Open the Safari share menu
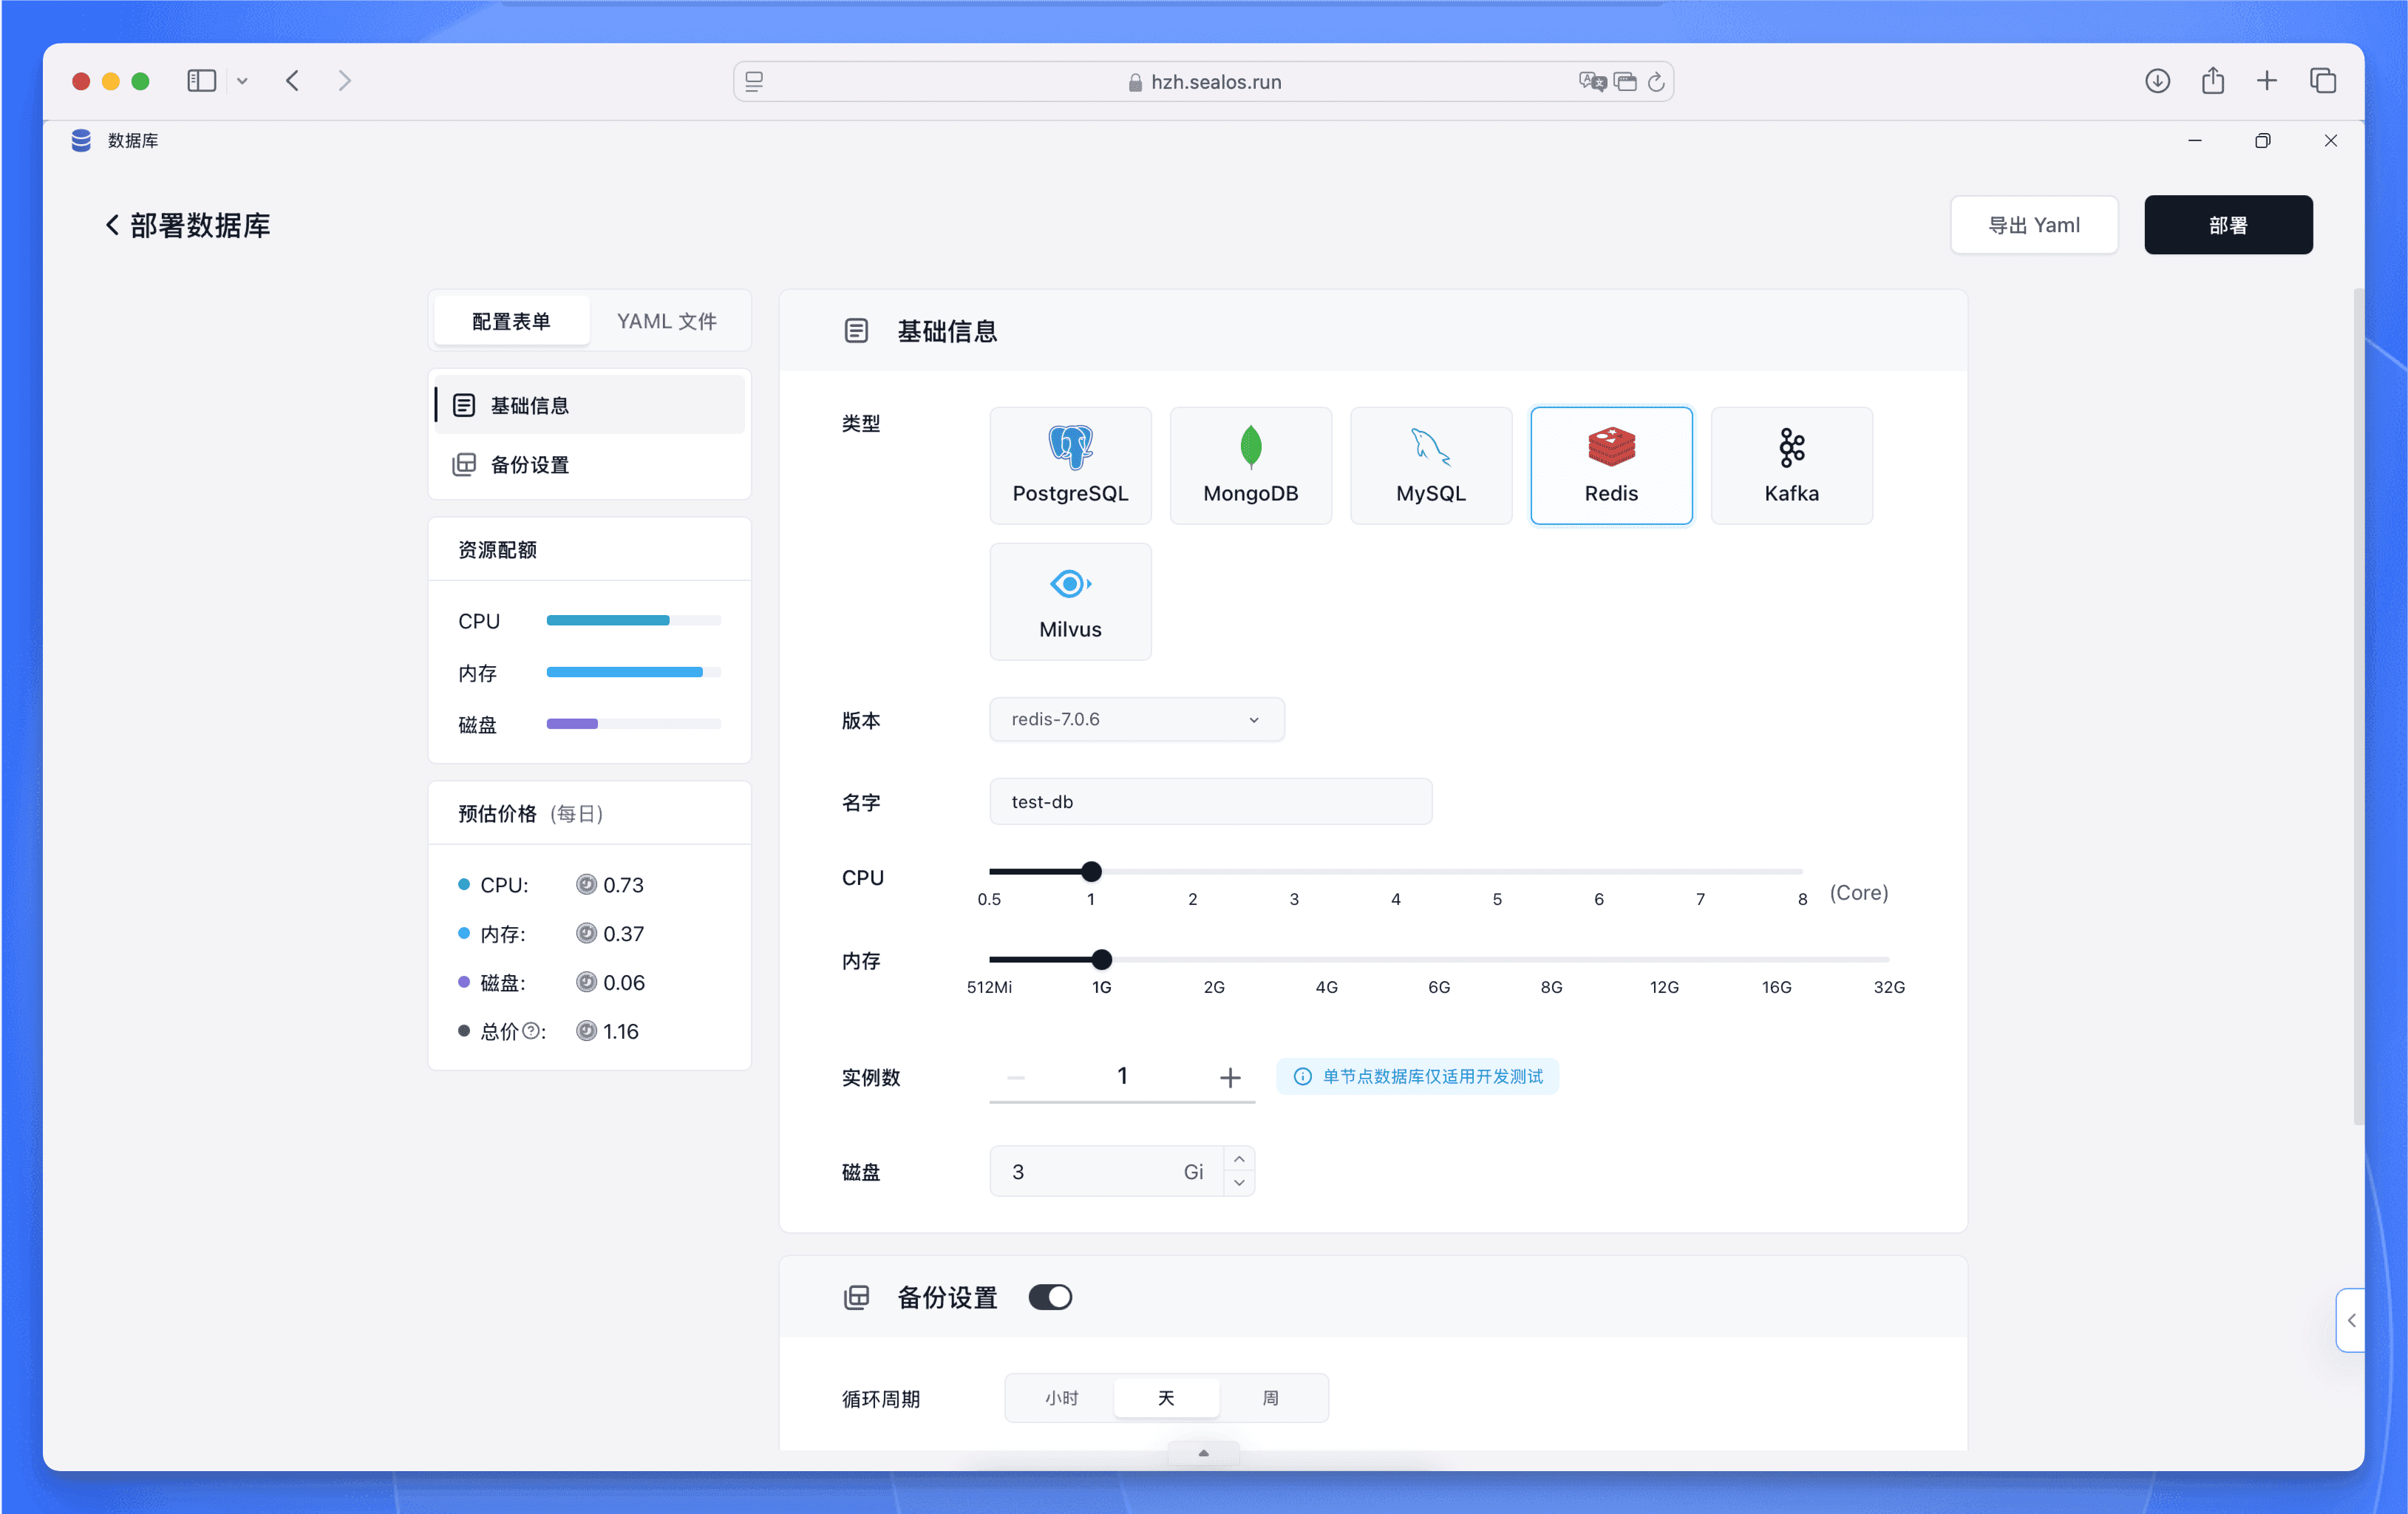The height and width of the screenshot is (1514, 2408). tap(2212, 80)
